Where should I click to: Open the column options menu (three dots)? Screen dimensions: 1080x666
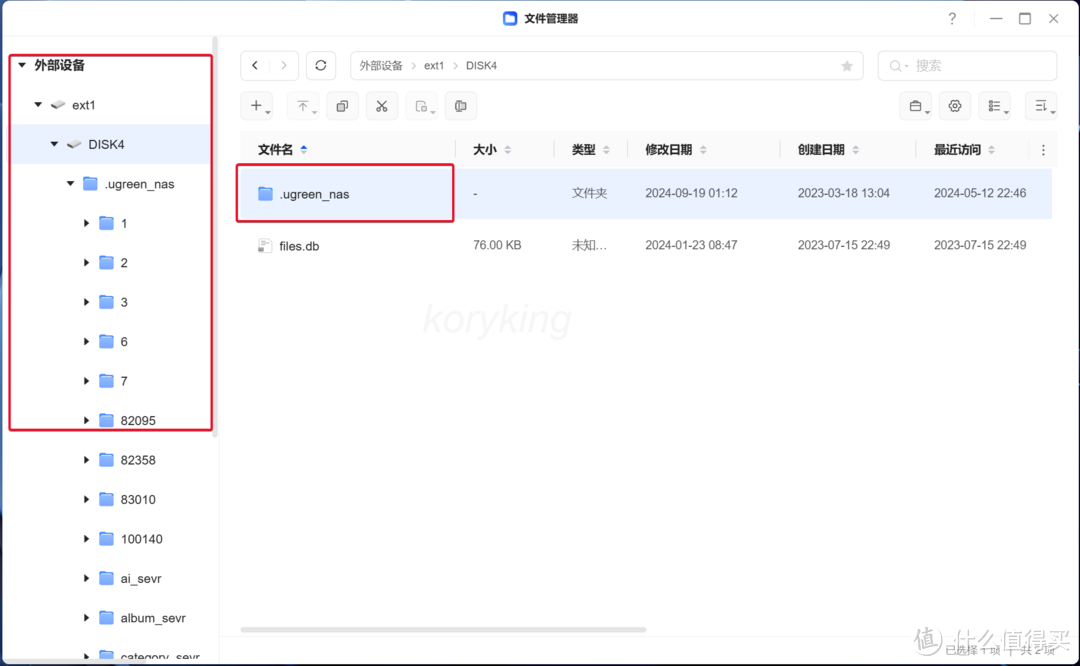pyautogui.click(x=1043, y=149)
